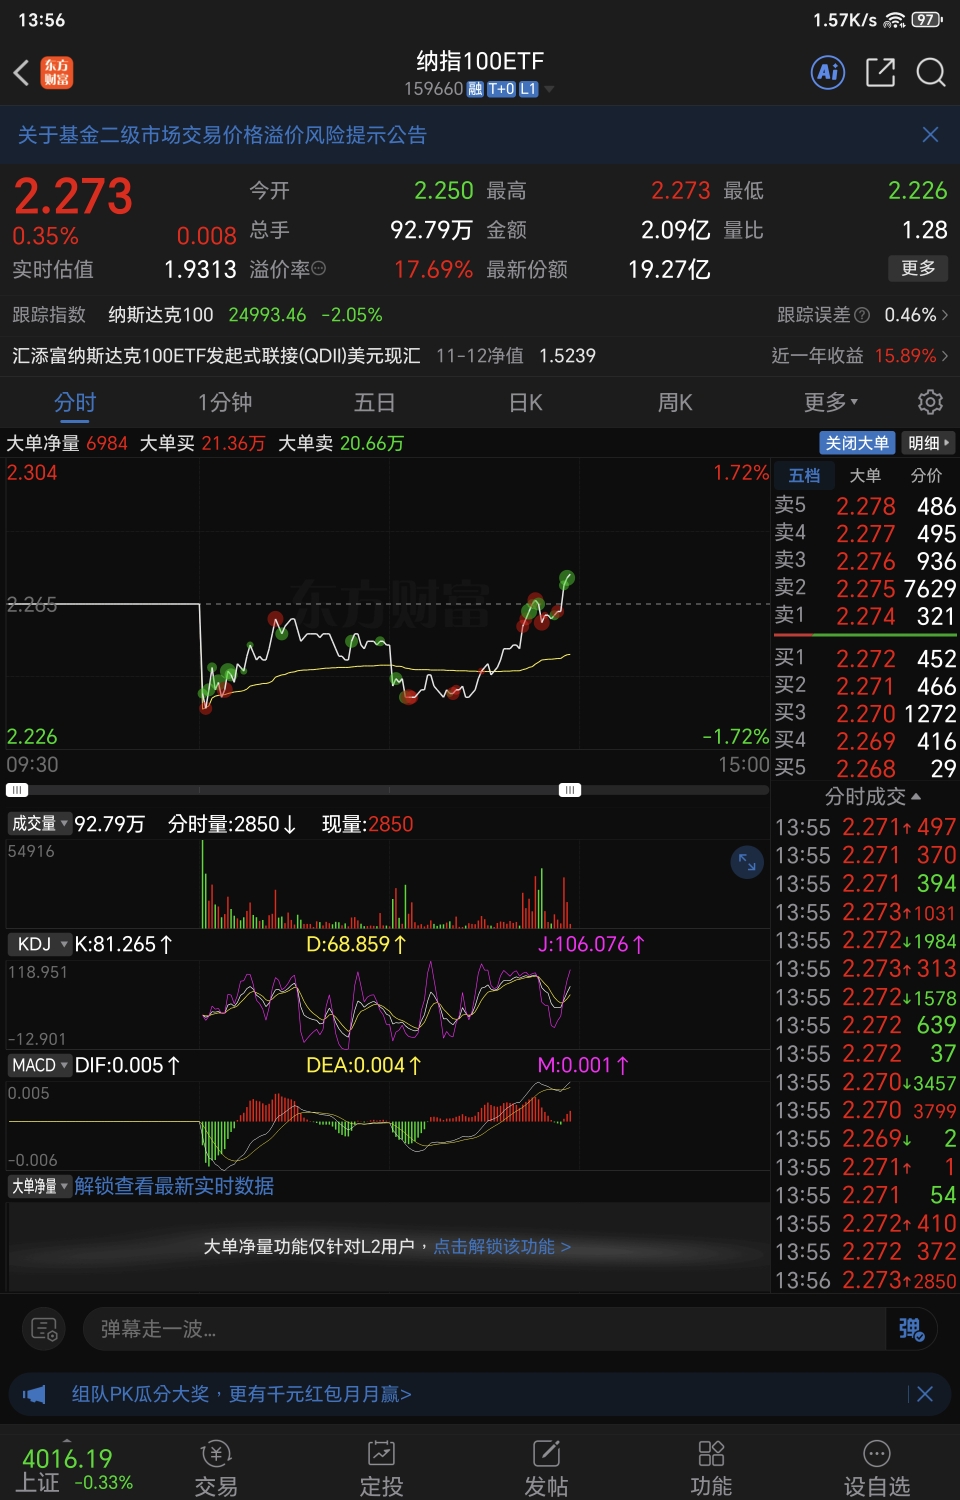960x1500 pixels.
Task: Tap the L1 level badge
Action: [x=529, y=89]
